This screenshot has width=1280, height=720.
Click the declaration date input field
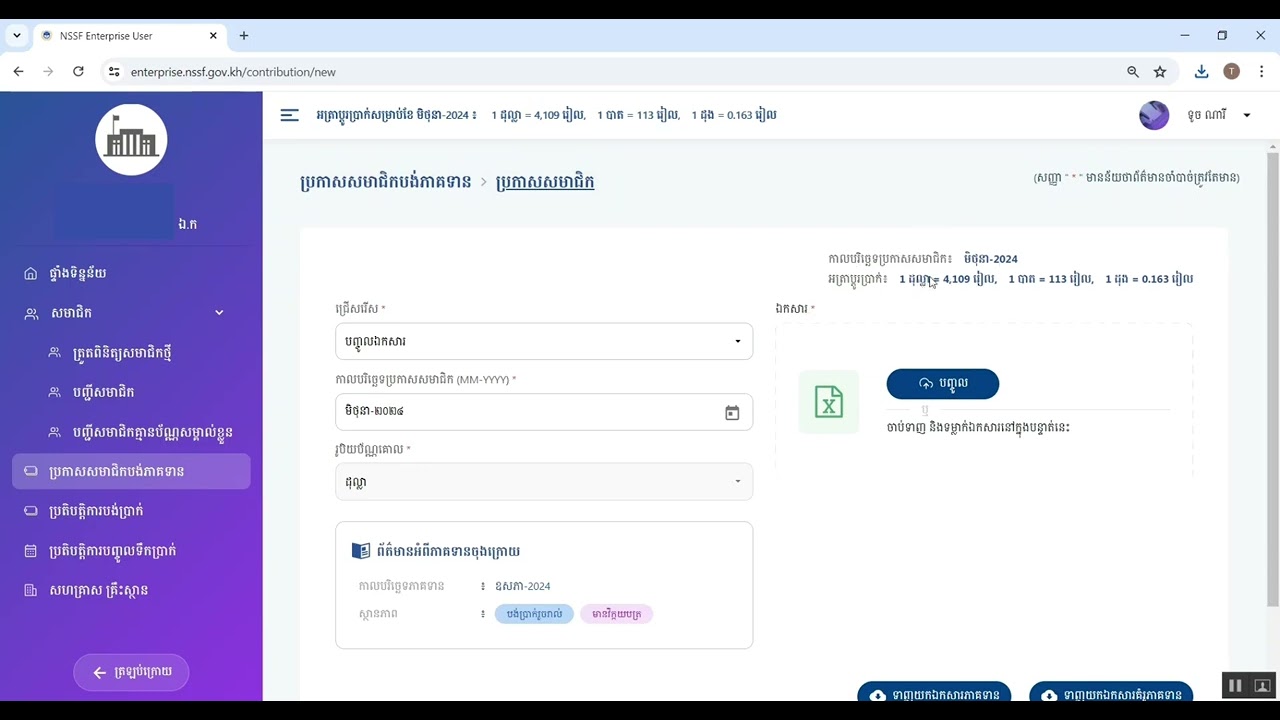coord(544,412)
